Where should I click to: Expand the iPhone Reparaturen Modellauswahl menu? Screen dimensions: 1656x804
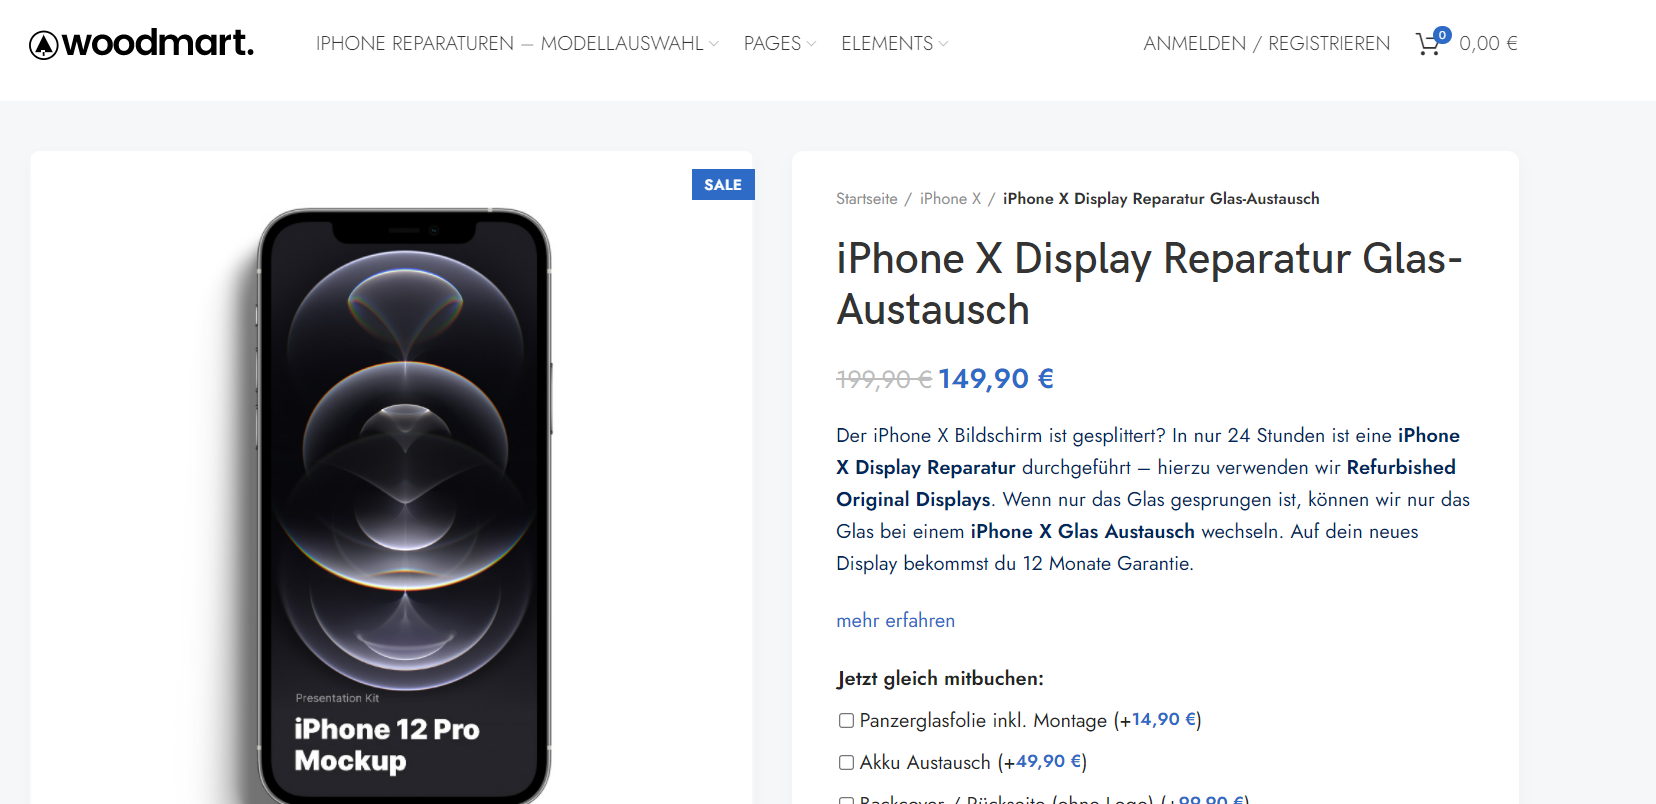point(517,43)
